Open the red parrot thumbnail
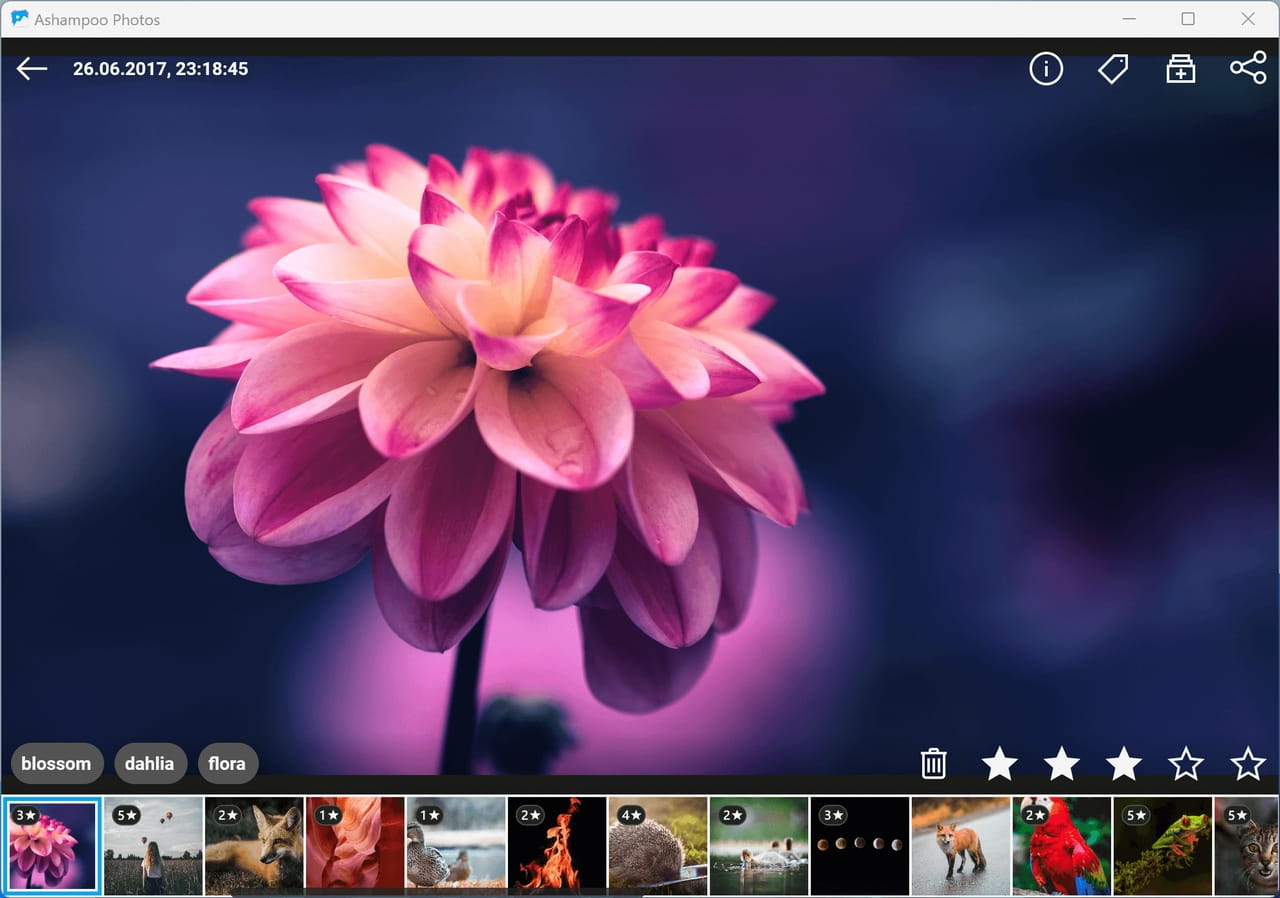Viewport: 1280px width, 898px height. [1062, 845]
